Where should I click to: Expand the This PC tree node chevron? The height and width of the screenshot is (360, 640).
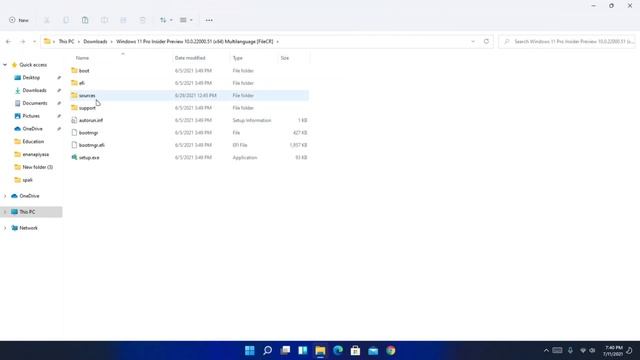[5, 212]
